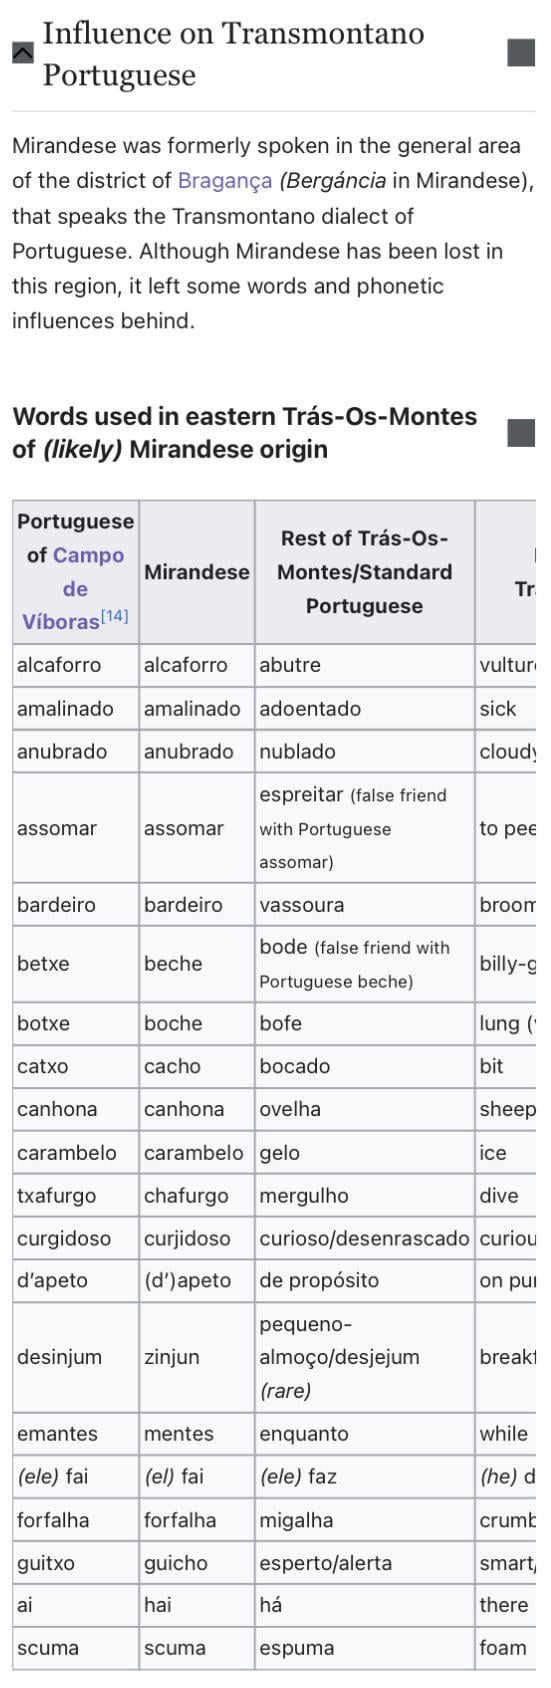Collapse the Influence on Transmontano Portuguese section chevron

pyautogui.click(x=22, y=53)
